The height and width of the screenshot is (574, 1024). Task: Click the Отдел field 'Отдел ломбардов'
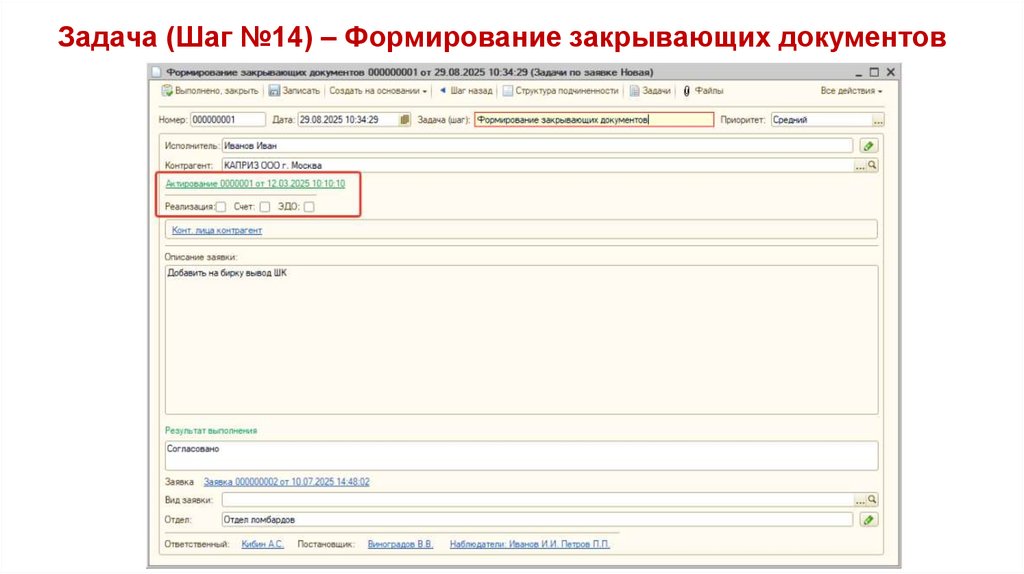537,520
